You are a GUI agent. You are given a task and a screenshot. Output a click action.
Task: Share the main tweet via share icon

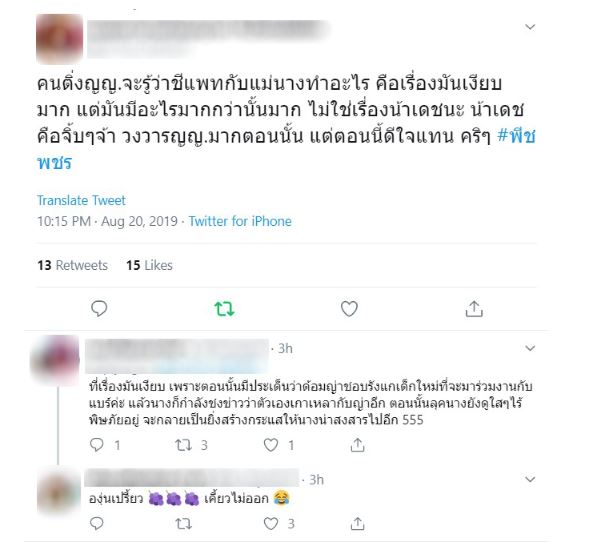tap(474, 308)
